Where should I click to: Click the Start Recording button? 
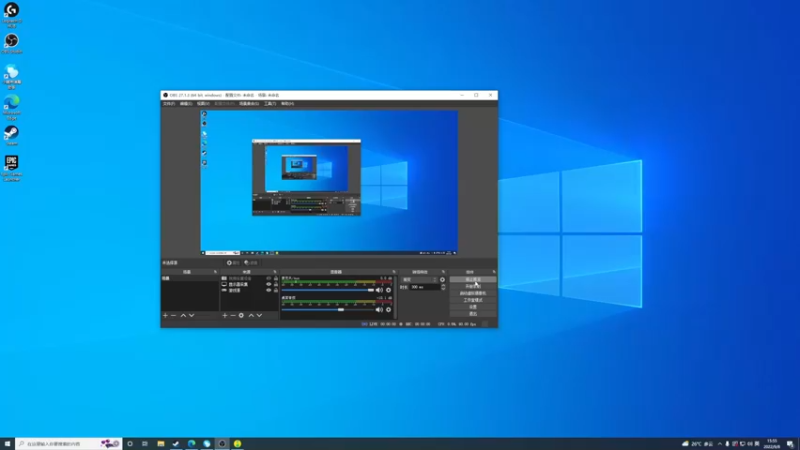[x=473, y=286]
